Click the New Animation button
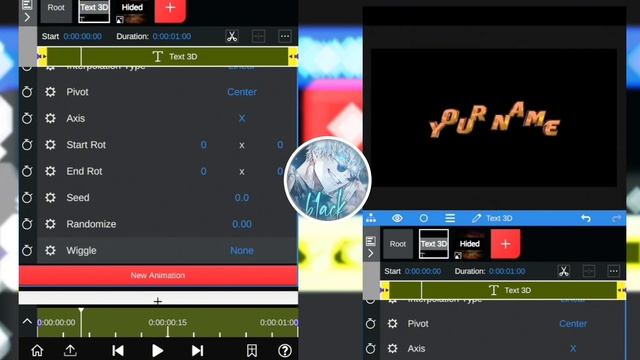640x360 pixels. 158,276
